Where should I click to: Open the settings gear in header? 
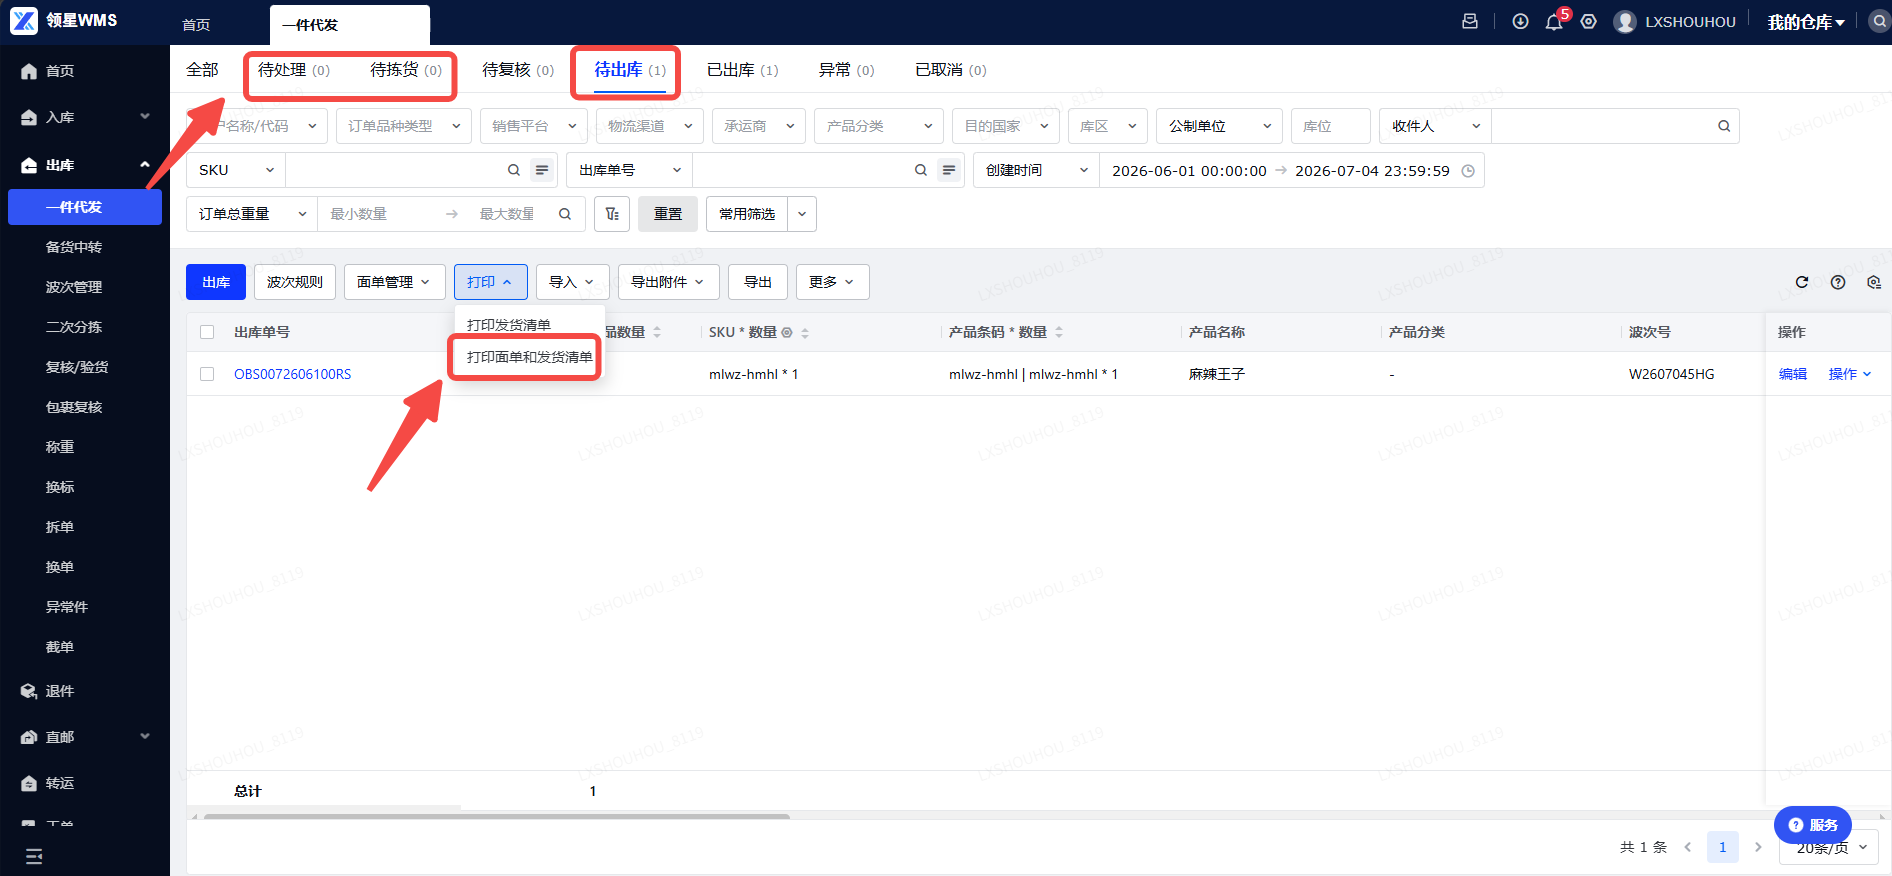1588,21
